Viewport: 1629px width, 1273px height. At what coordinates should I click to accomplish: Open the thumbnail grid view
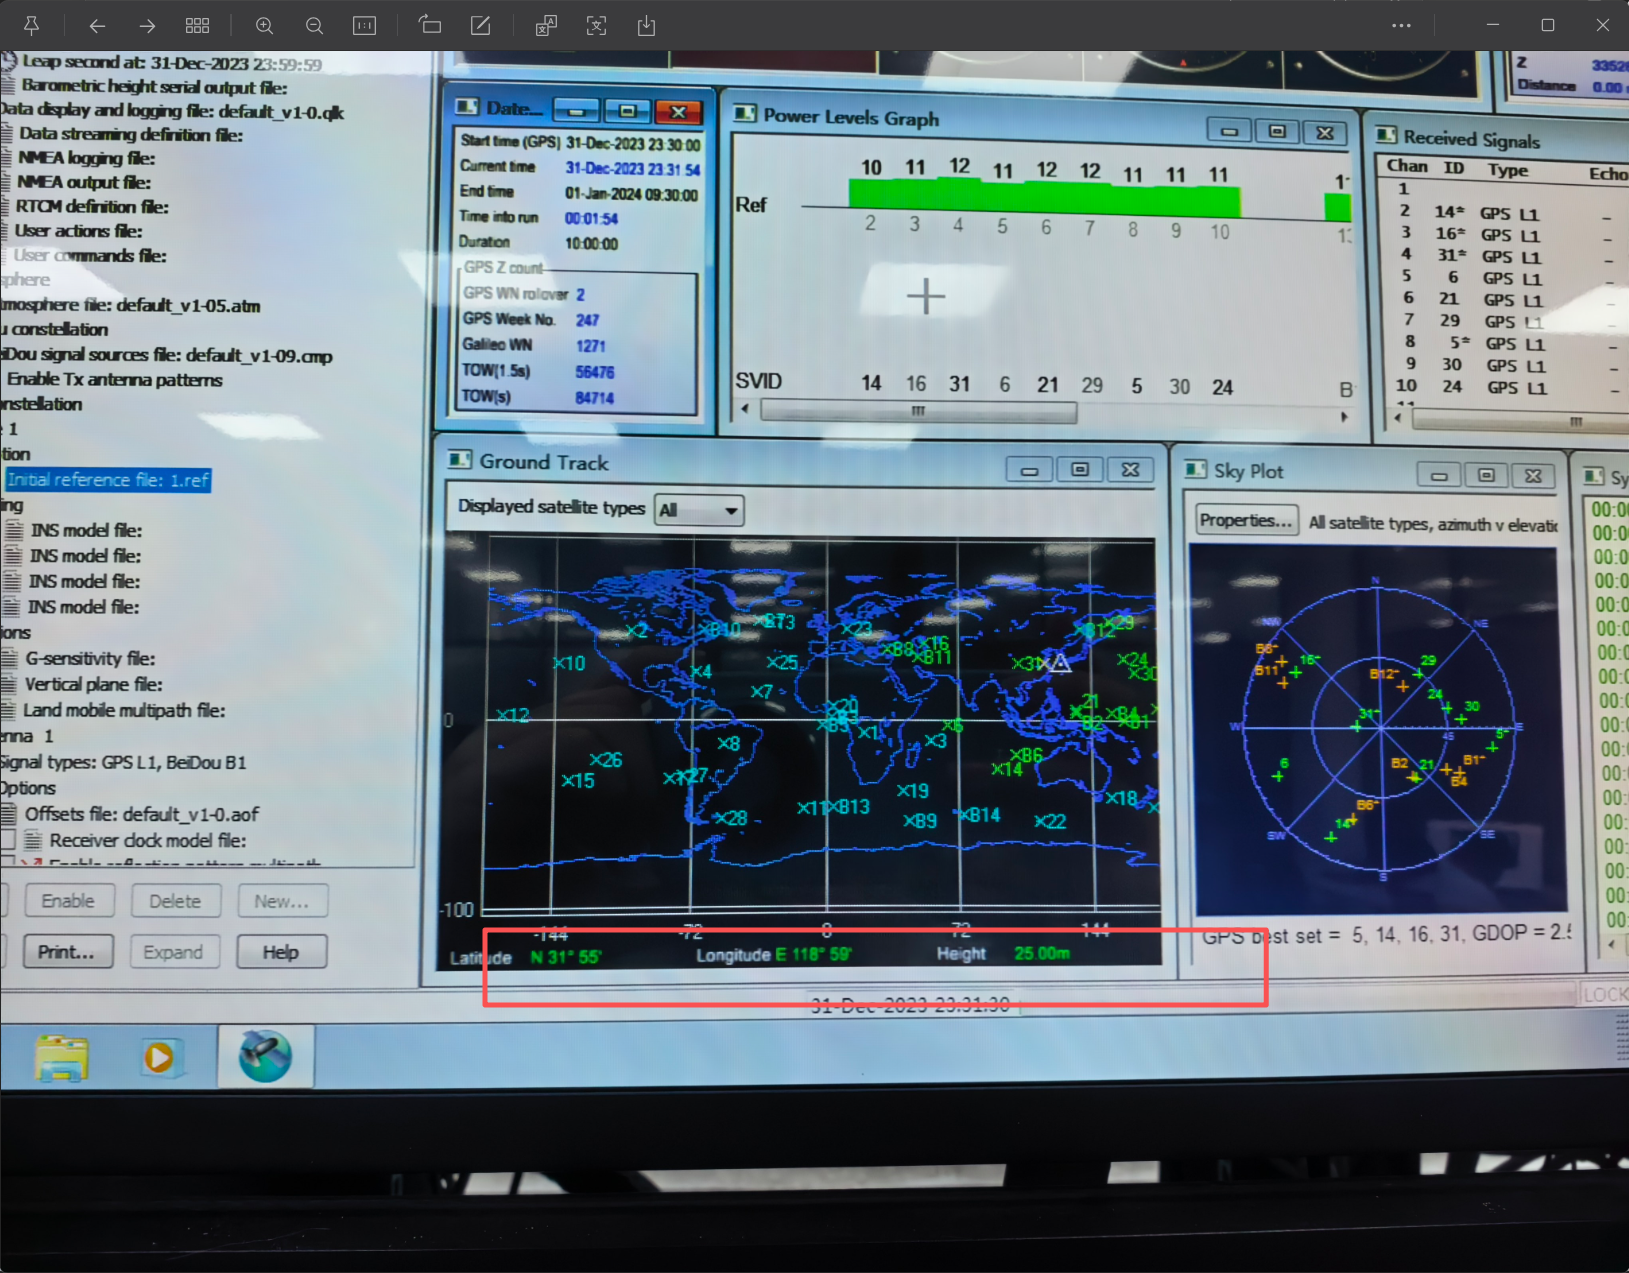coord(198,25)
